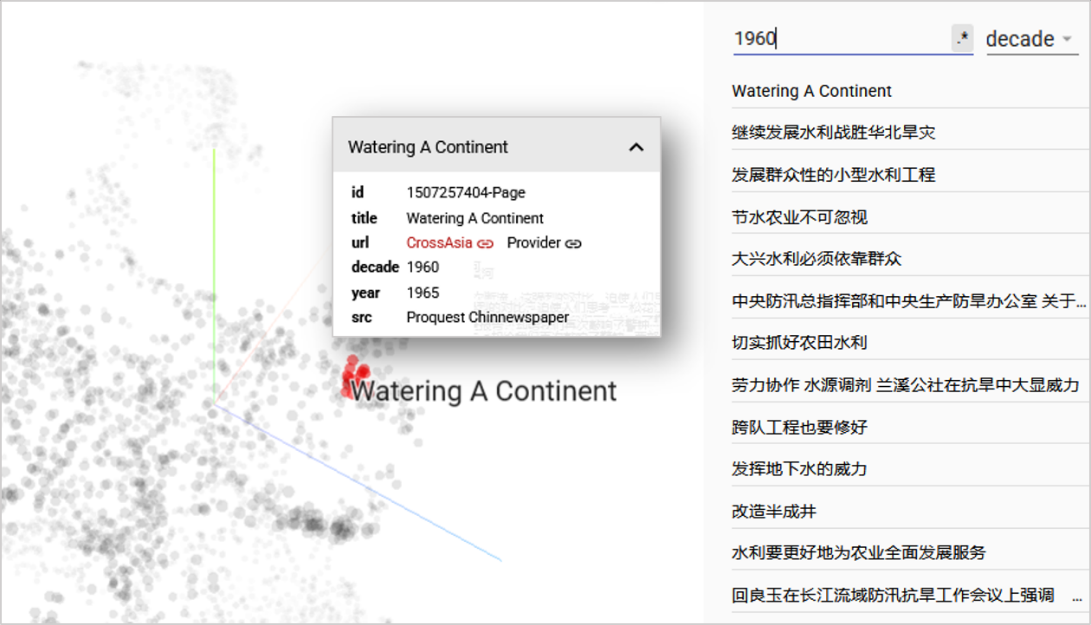This screenshot has width=1091, height=625.
Task: Select the result 水利要更好地为农业全面发展服务
Action: click(858, 553)
